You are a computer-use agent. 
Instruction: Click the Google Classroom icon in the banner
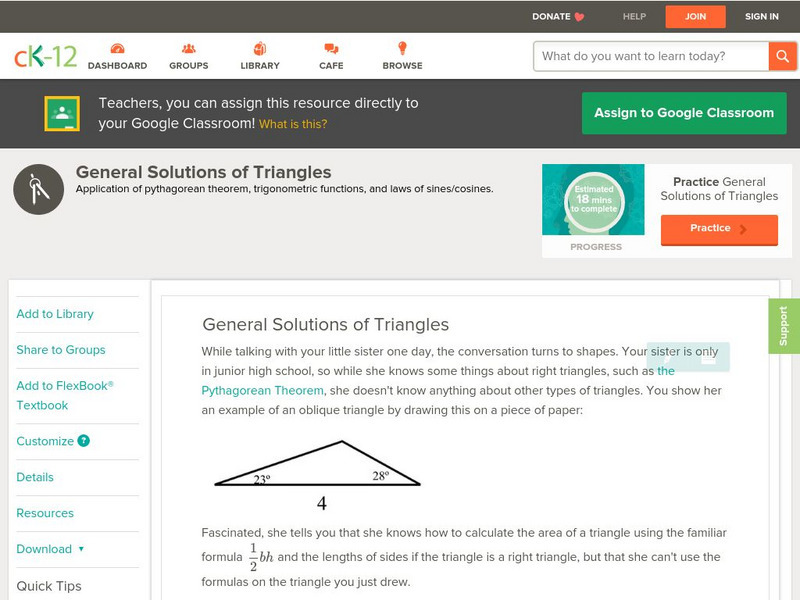63,112
